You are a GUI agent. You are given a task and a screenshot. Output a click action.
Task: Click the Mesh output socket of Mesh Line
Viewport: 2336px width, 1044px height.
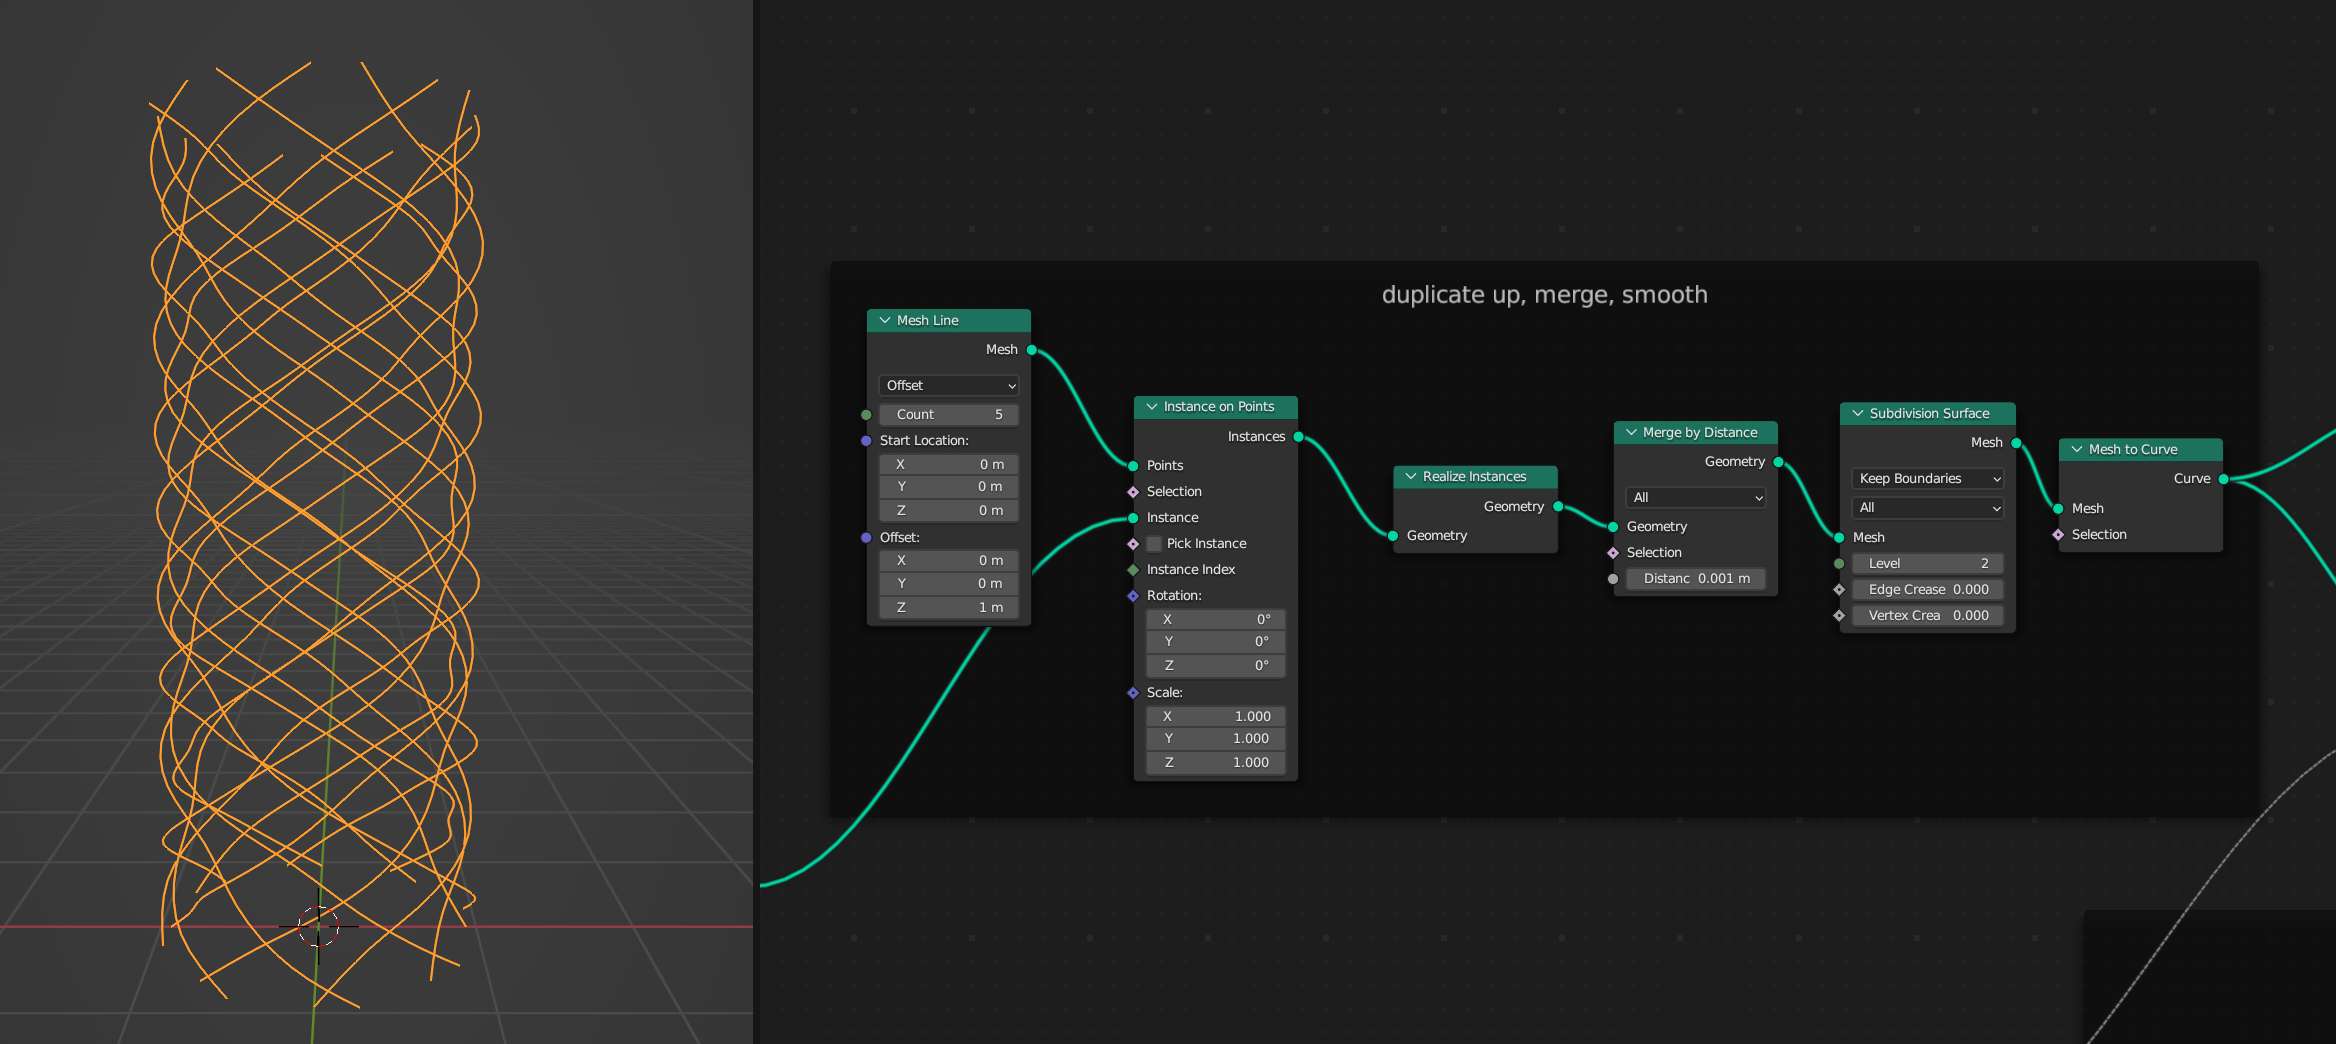click(x=1032, y=350)
